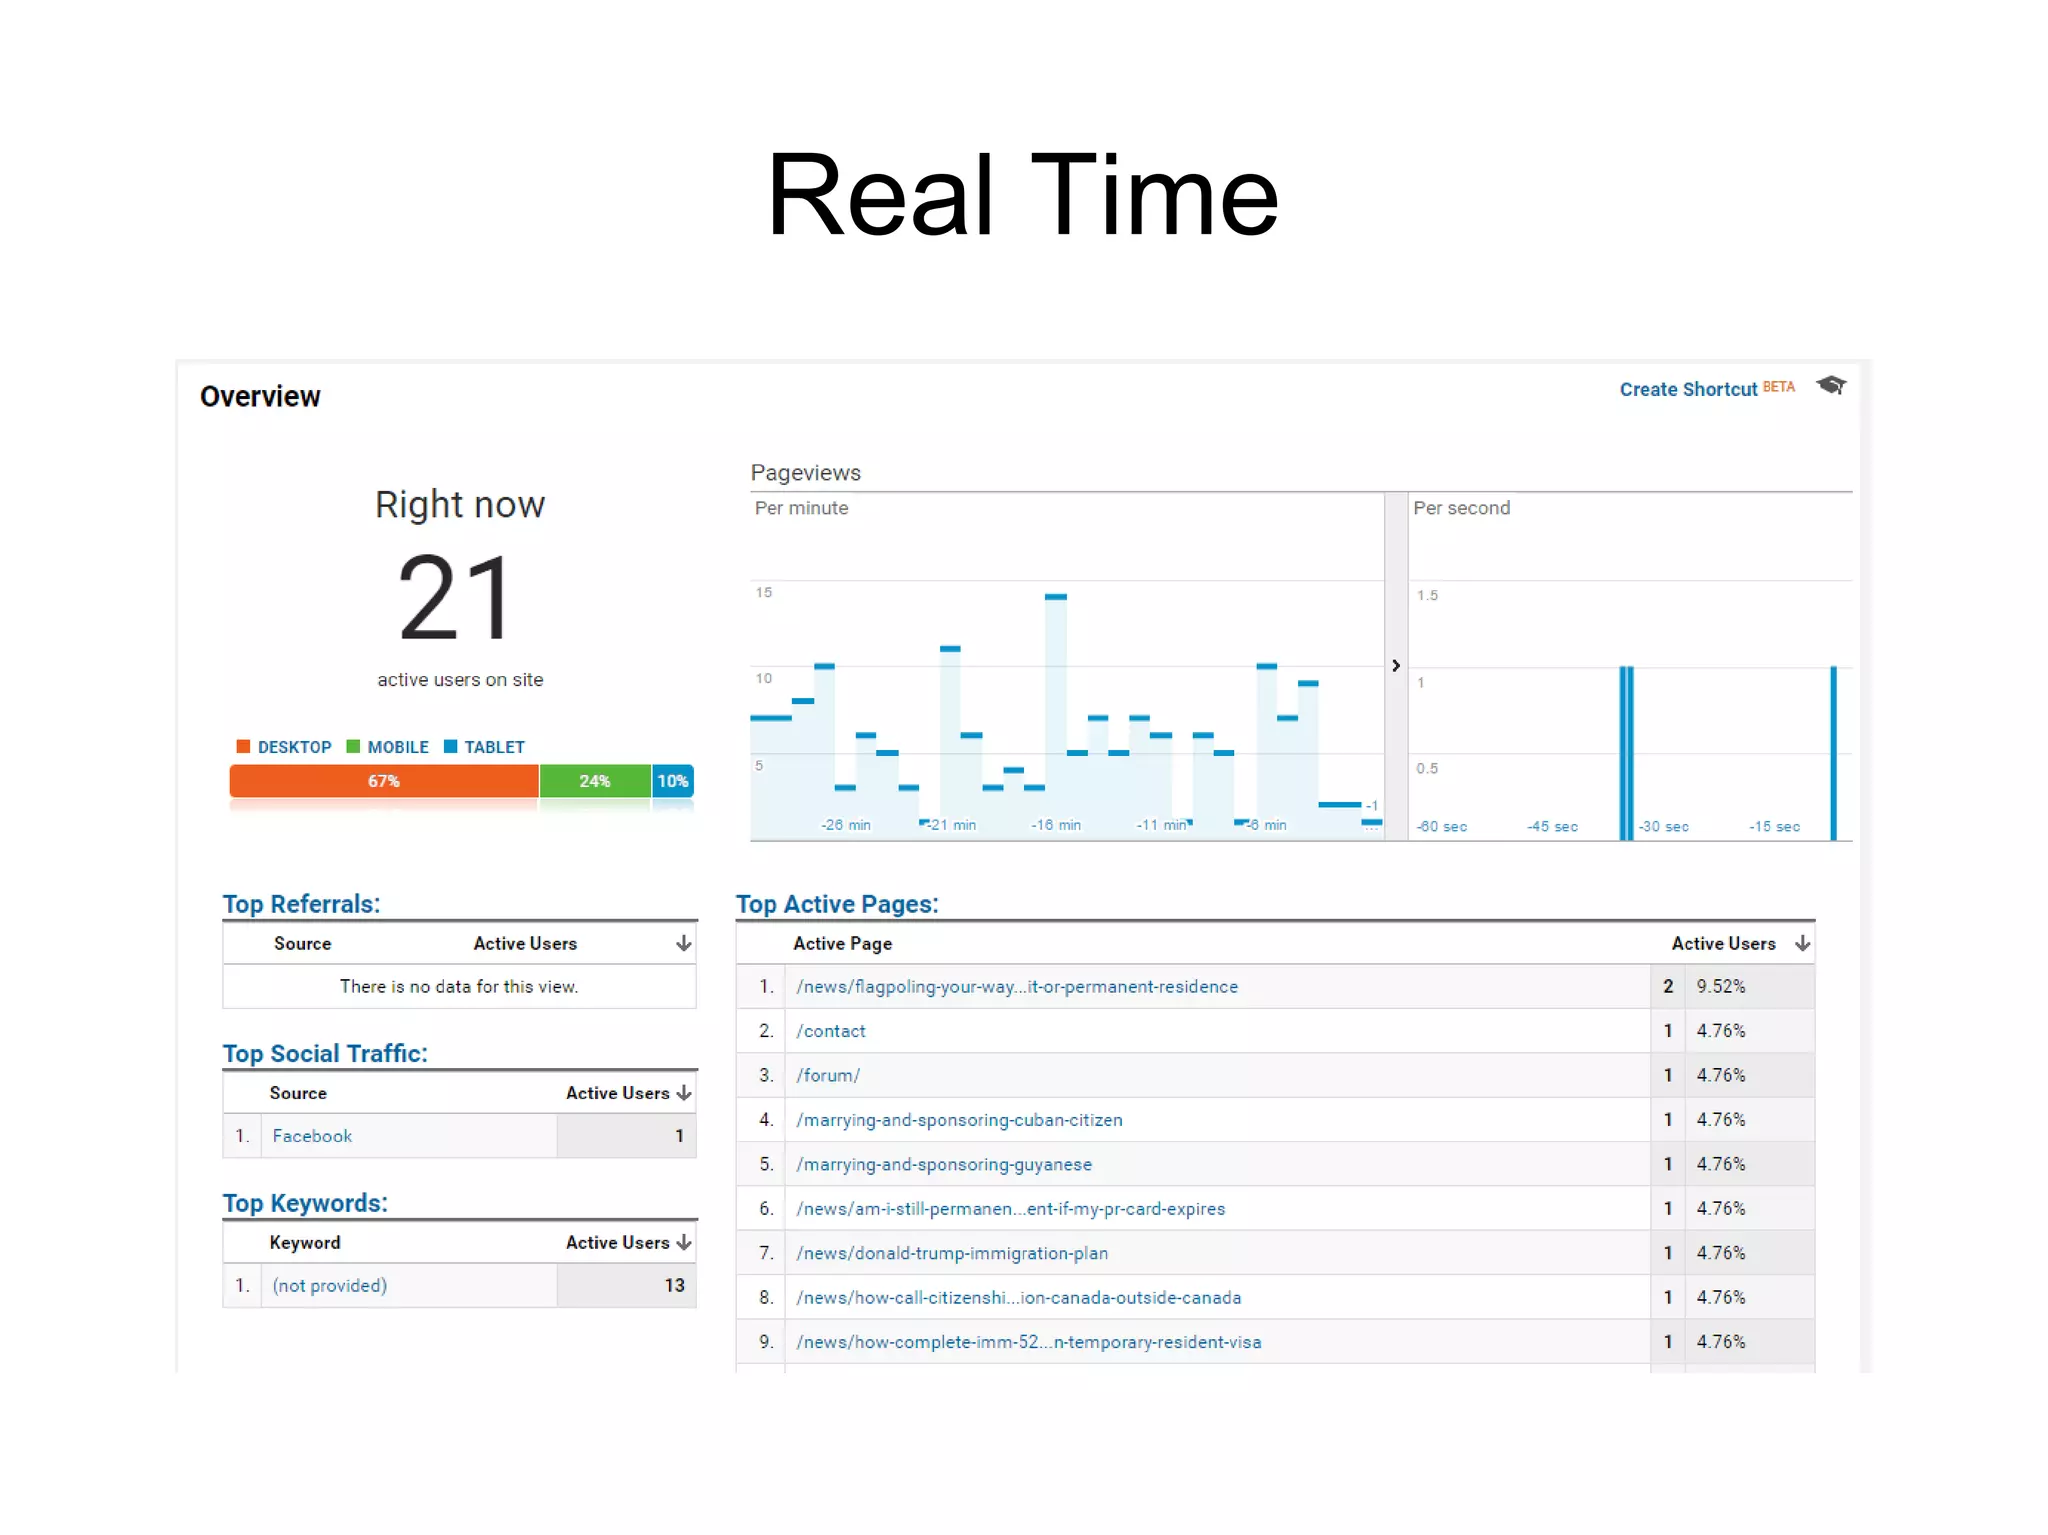Image resolution: width=2048 pixels, height=1535 pixels.
Task: Sort Top Referrals by Active Users arrow
Action: coord(683,943)
